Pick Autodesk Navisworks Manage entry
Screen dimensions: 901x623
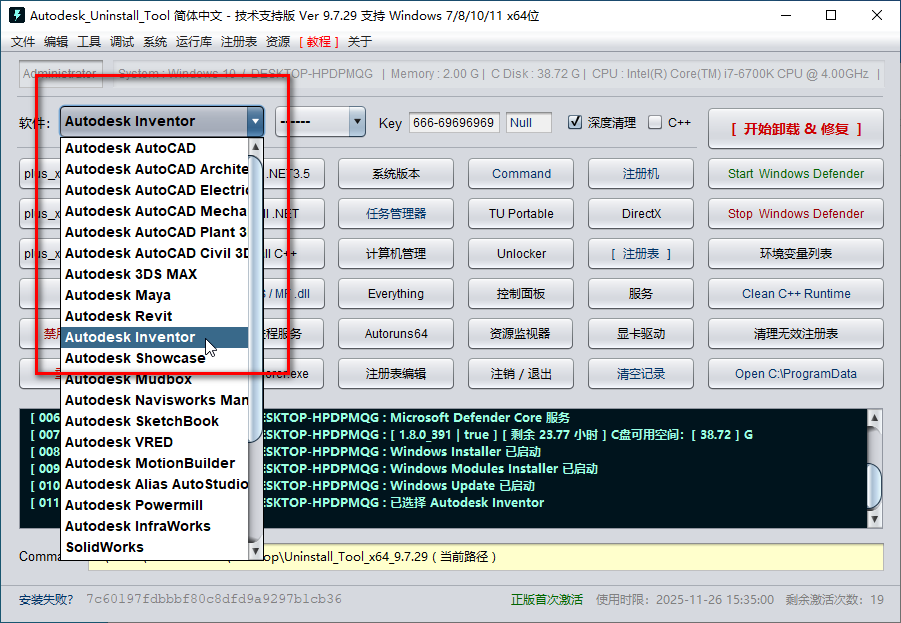tap(154, 399)
